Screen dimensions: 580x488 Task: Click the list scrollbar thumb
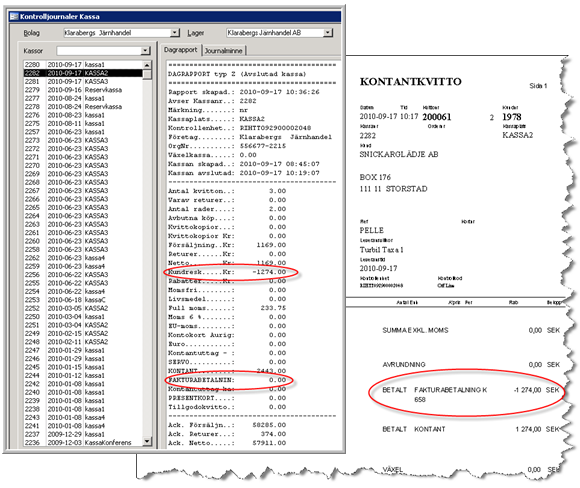coord(147,74)
